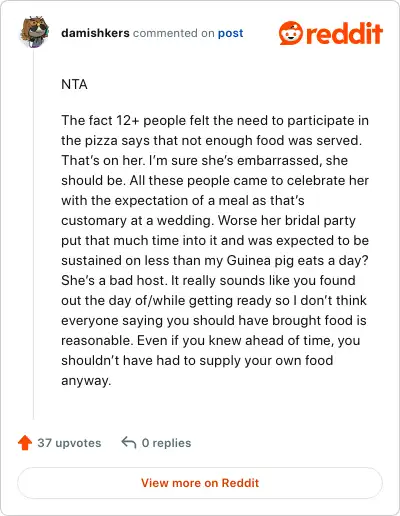The image size is (400, 516).
Task: Click the "commented on" gray text
Action: pos(173,33)
